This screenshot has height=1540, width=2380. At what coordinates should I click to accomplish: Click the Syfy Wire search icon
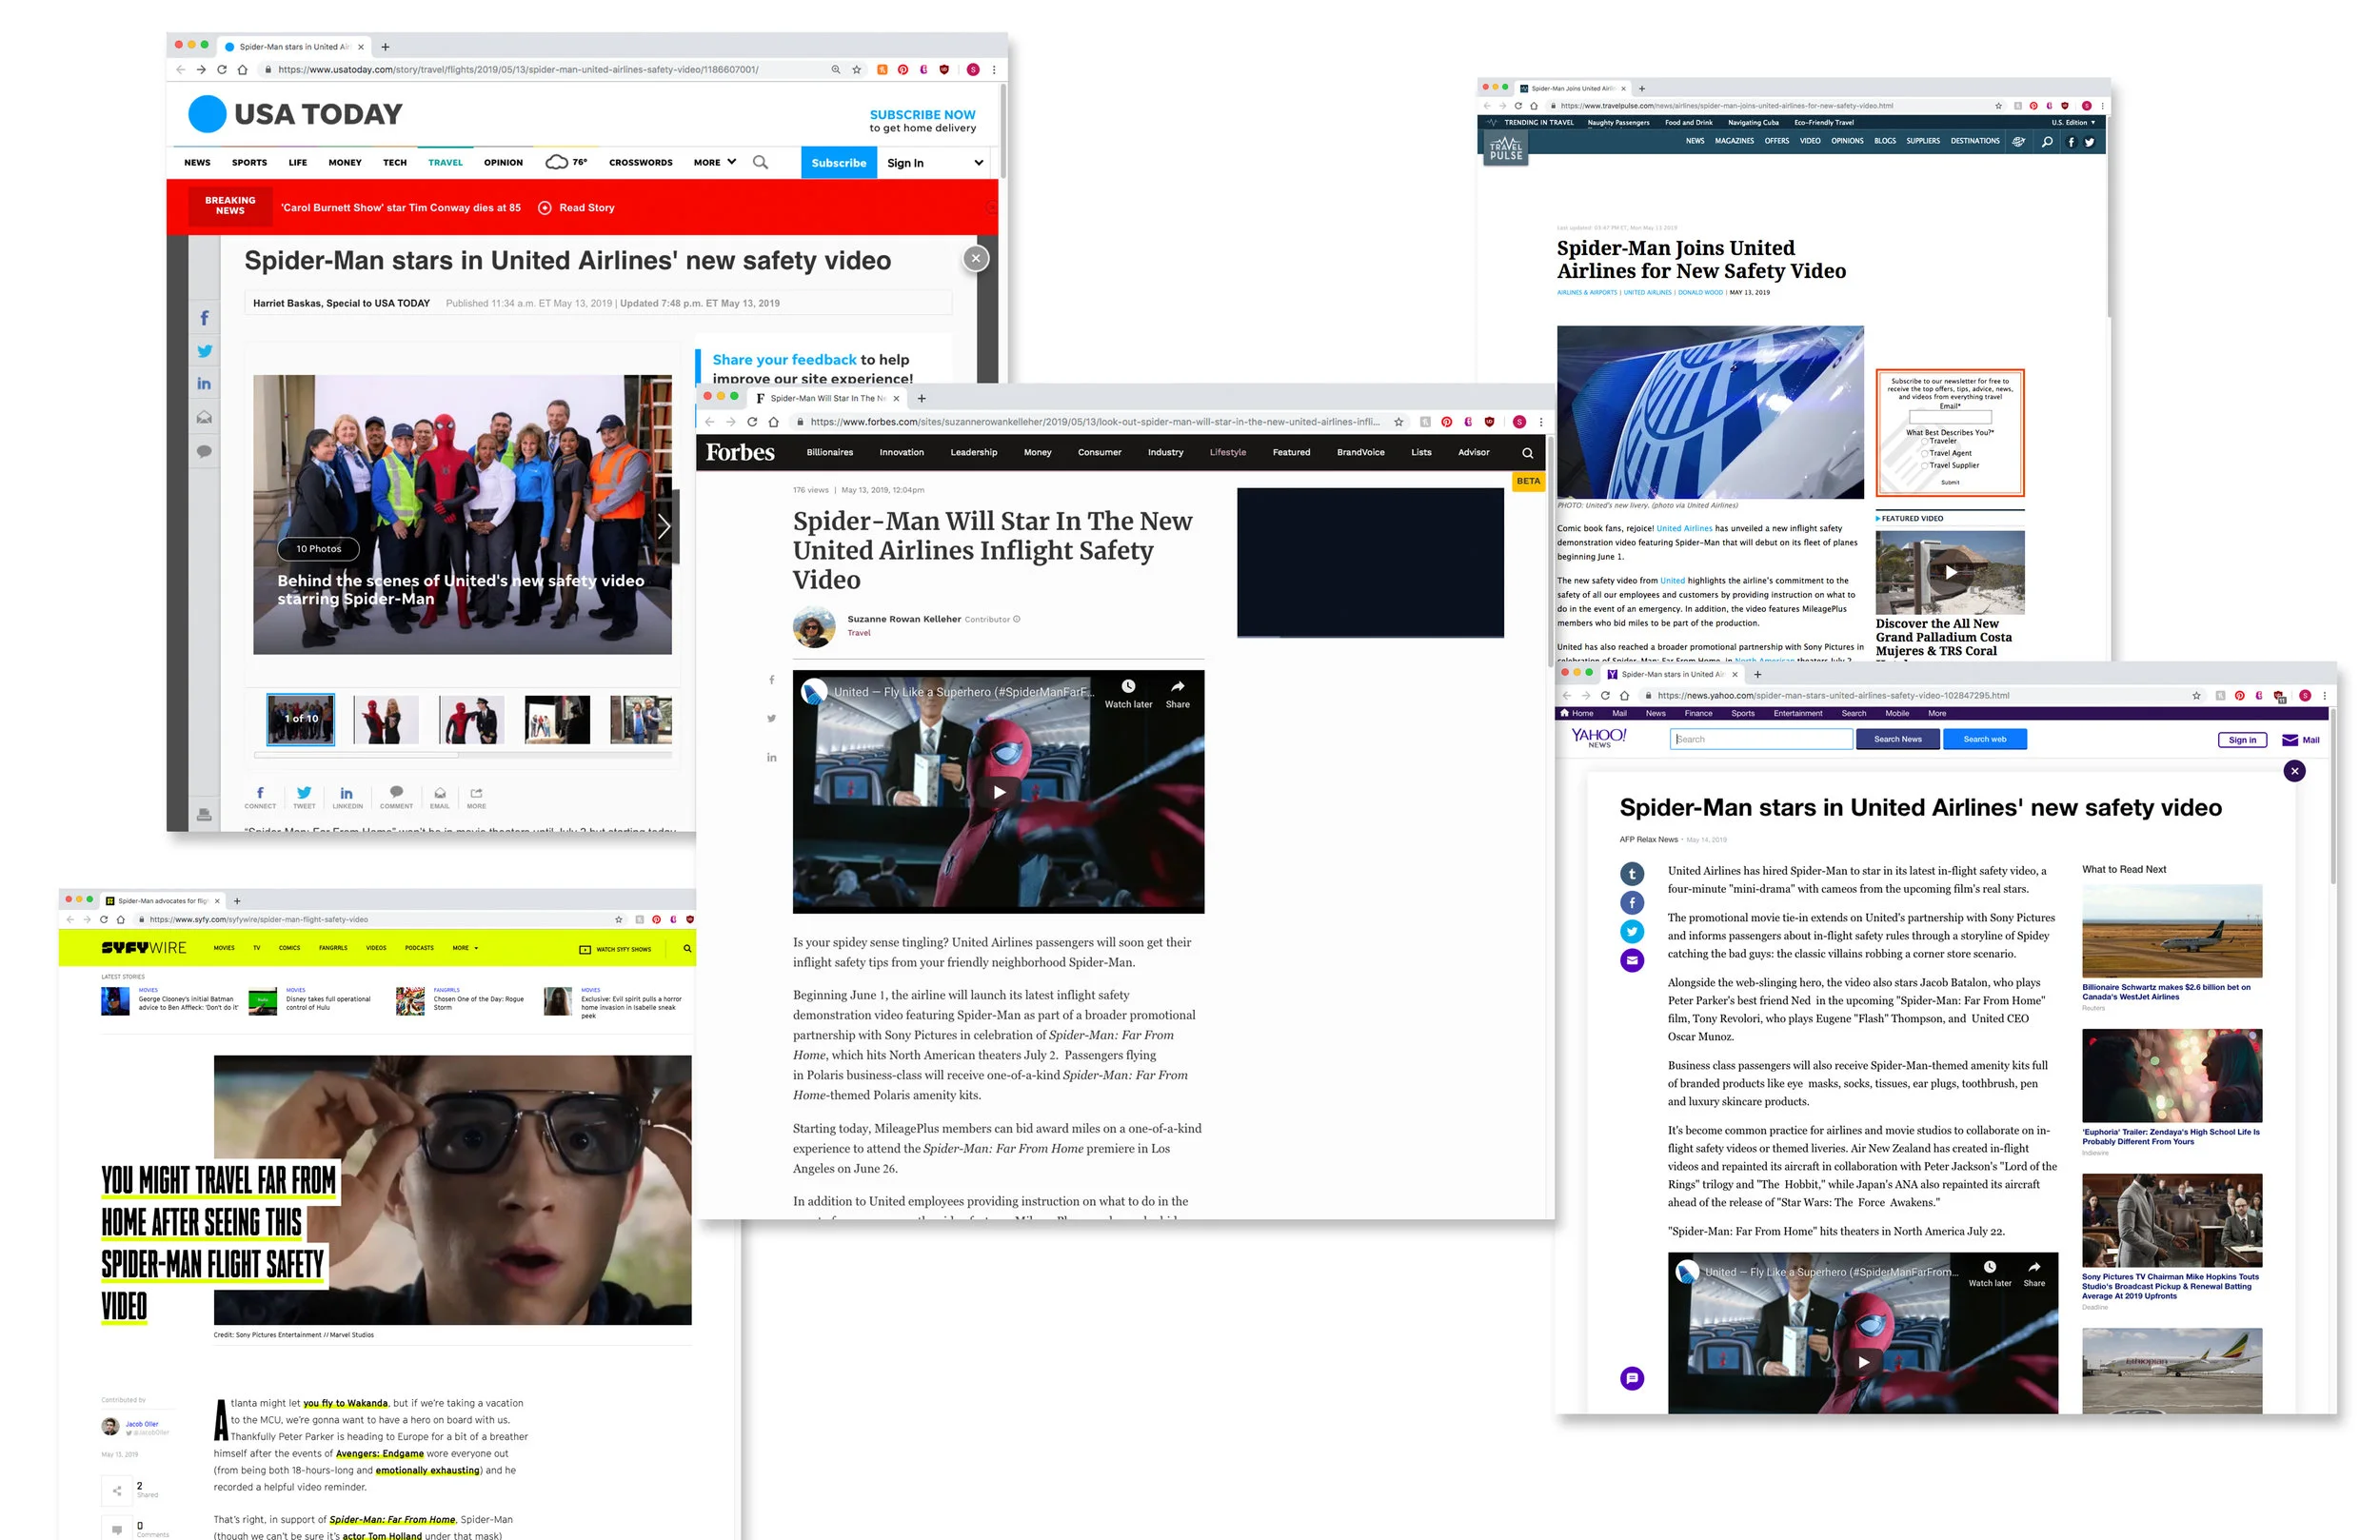[x=687, y=948]
